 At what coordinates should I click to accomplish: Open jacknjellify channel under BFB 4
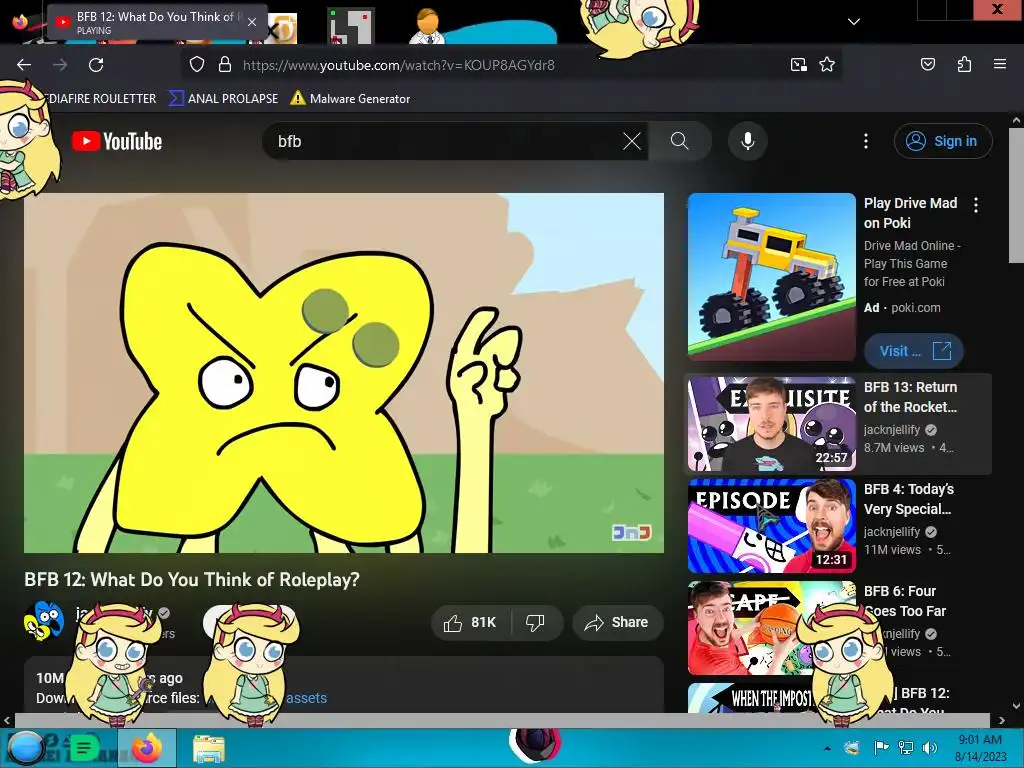(892, 532)
